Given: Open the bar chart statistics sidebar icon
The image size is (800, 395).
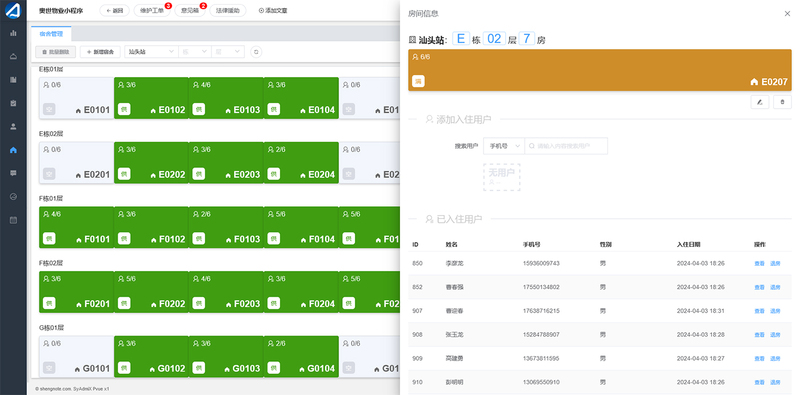Looking at the screenshot, I should (x=13, y=33).
